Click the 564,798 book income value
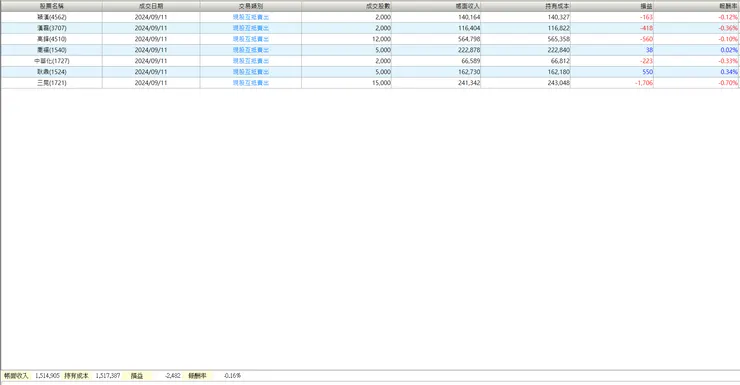 pyautogui.click(x=469, y=39)
